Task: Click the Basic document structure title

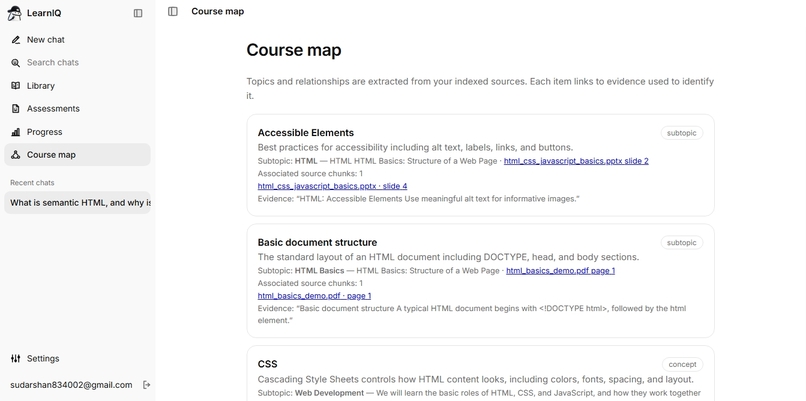Action: [x=317, y=242]
